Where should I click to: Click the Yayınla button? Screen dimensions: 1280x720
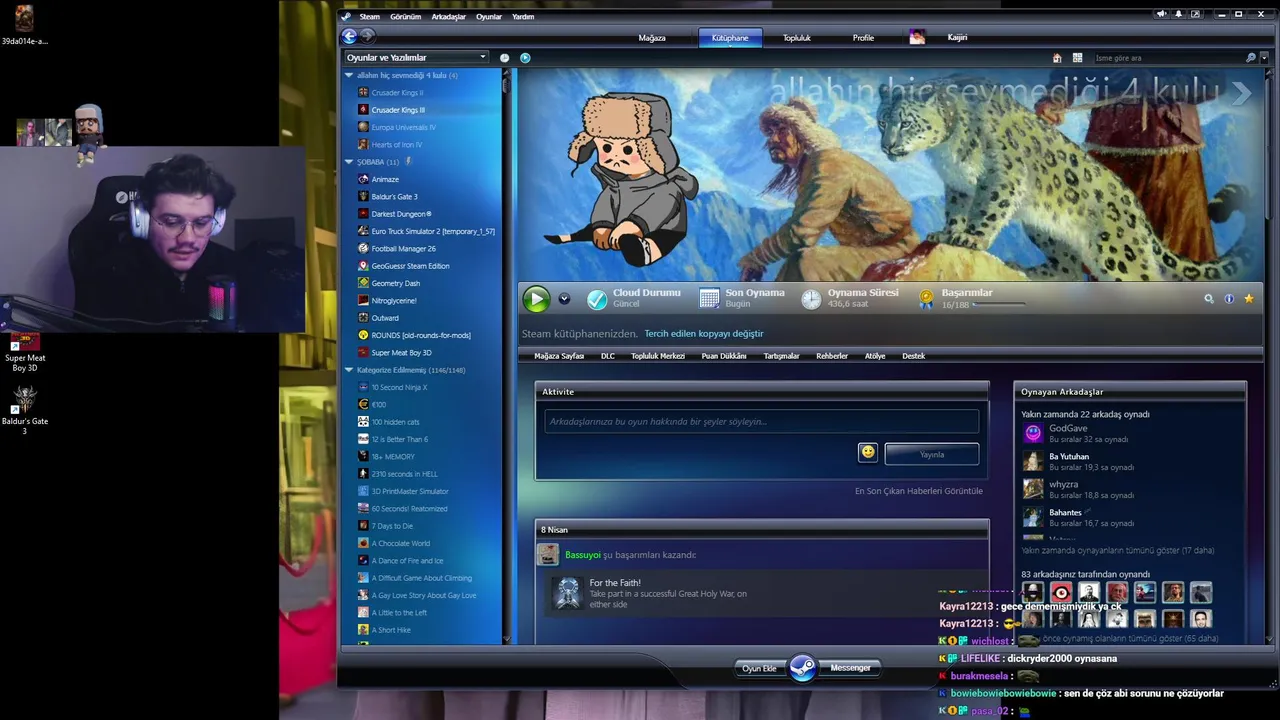tap(931, 454)
